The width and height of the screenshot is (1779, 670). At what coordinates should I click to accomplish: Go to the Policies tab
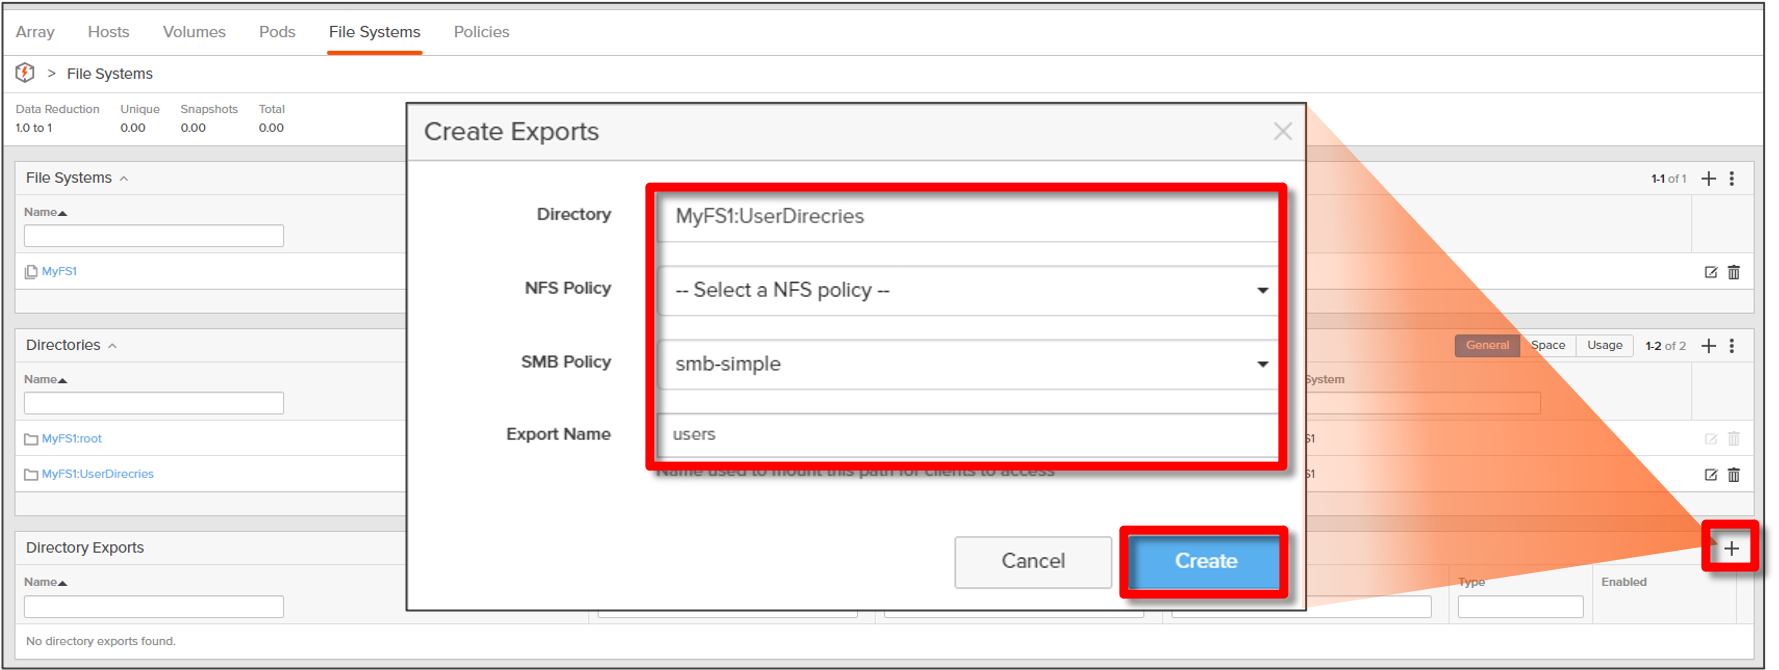pyautogui.click(x=481, y=32)
